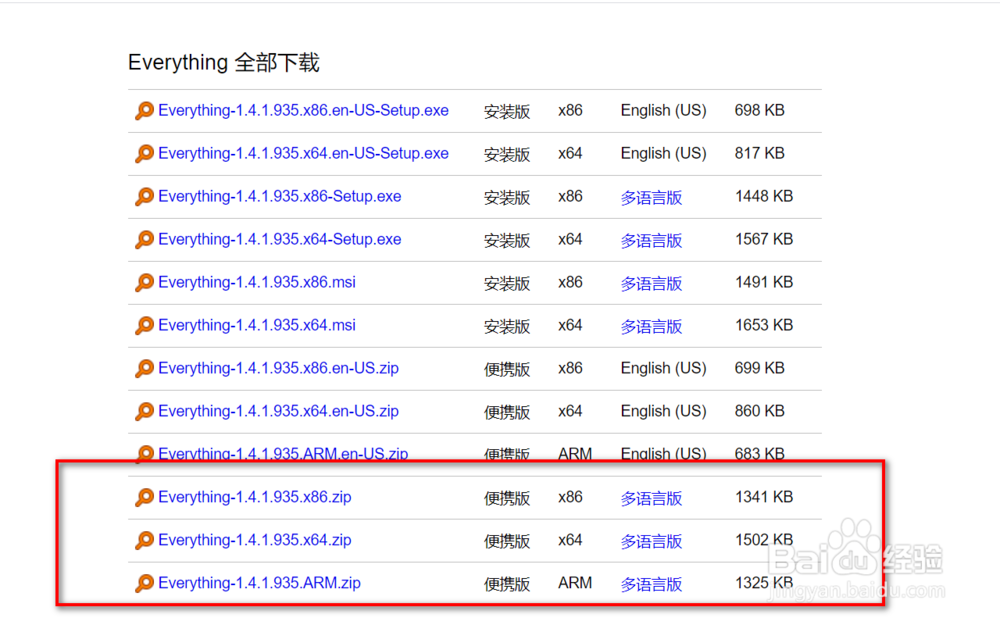Click English (US) in x86.en-US.zip row
1000x625 pixels.
pyautogui.click(x=663, y=369)
